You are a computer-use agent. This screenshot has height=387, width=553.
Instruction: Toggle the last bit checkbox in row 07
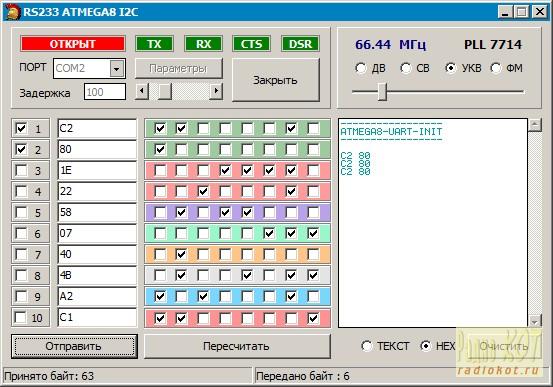click(x=313, y=233)
